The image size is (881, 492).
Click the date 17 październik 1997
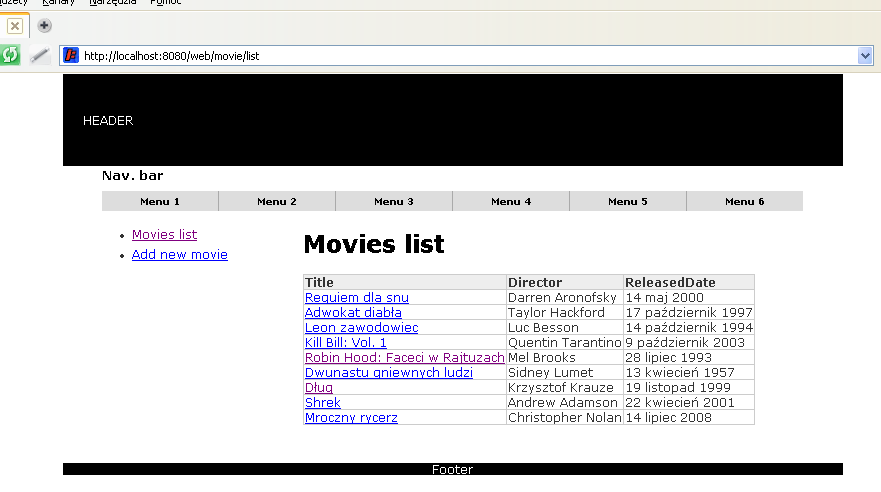tap(689, 312)
